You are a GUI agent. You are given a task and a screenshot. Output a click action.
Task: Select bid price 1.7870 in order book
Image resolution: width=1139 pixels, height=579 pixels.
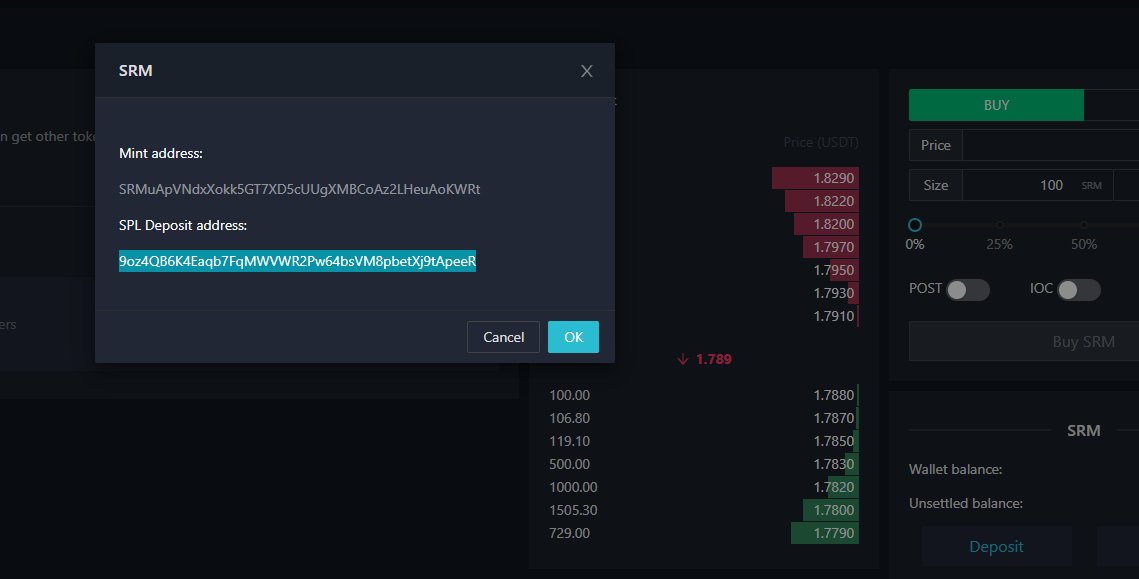point(834,418)
